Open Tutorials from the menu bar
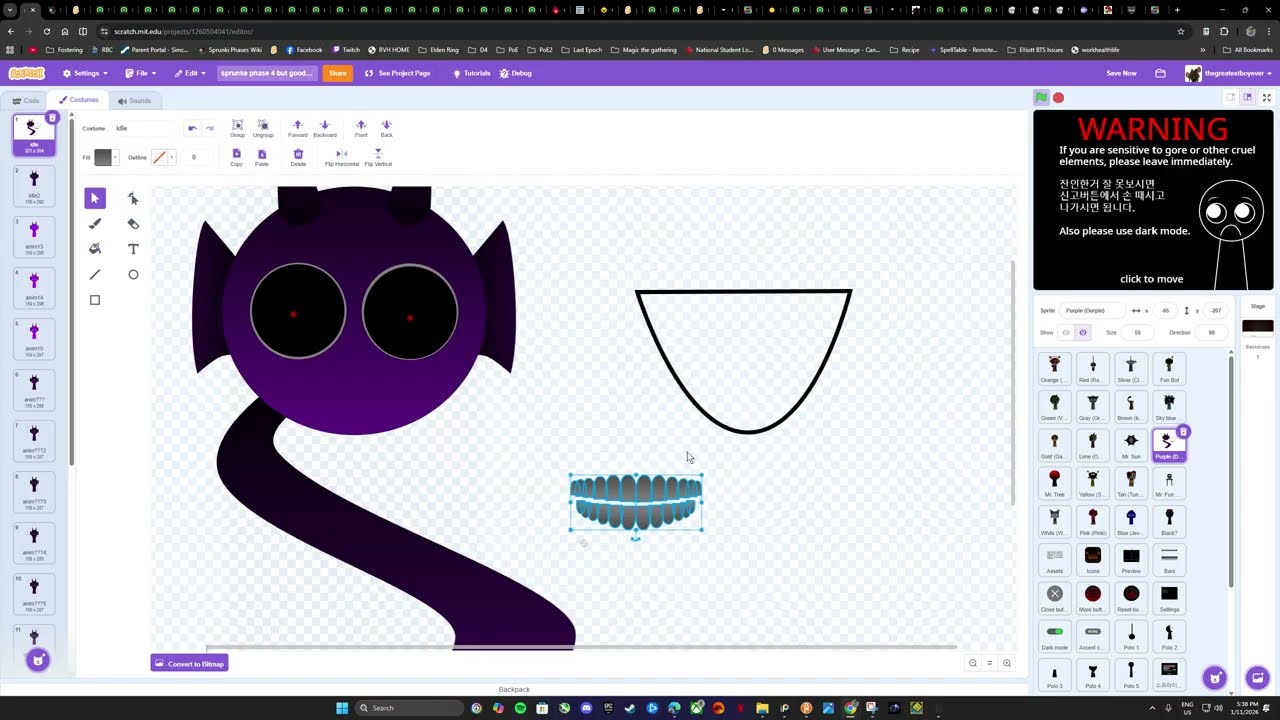 tap(471, 73)
